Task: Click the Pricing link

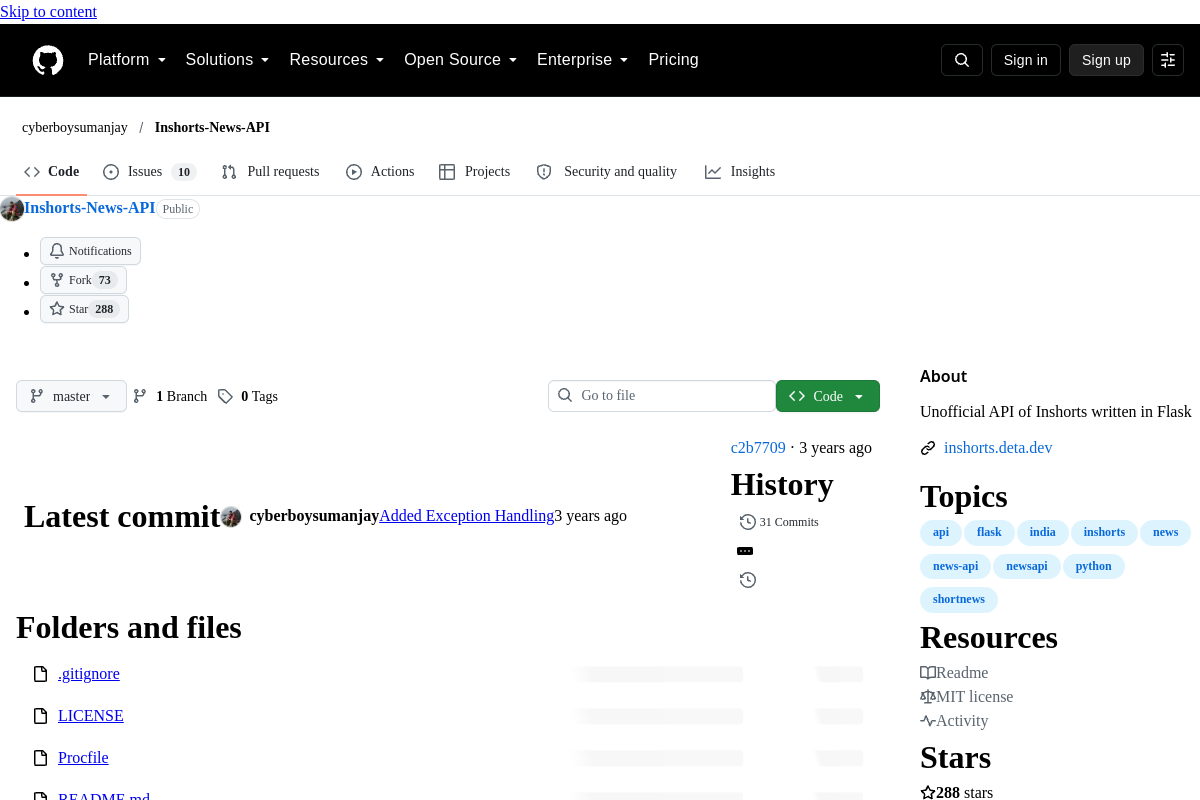Action: coord(673,60)
